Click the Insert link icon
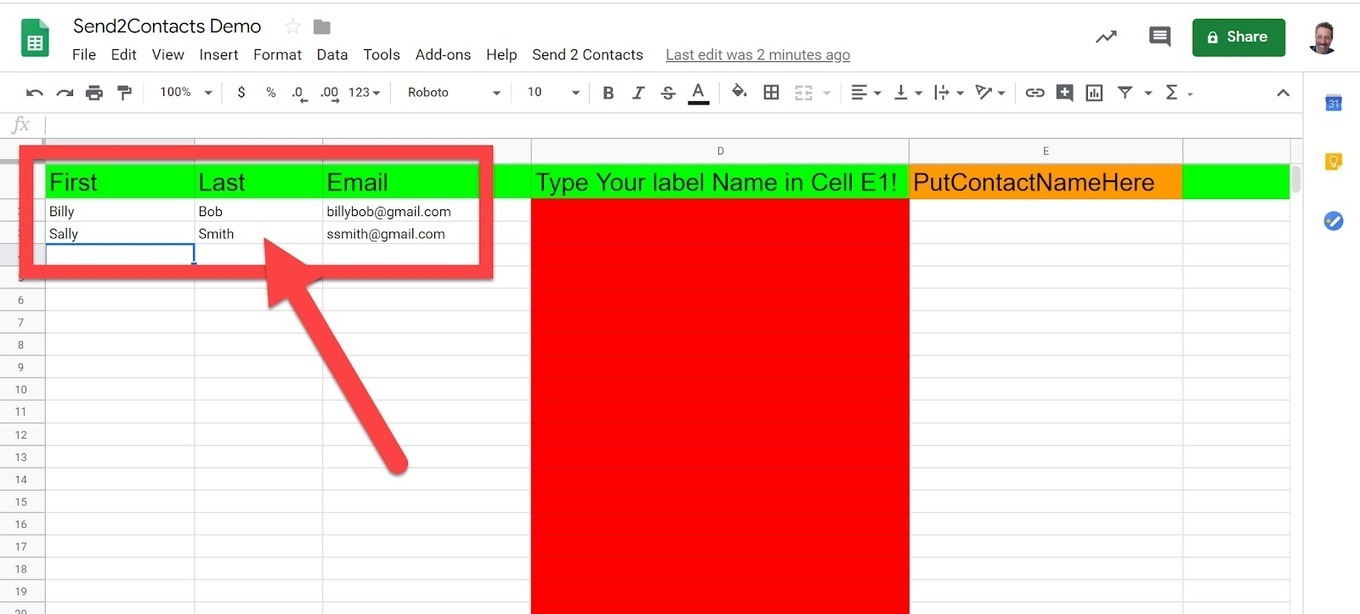The width and height of the screenshot is (1360, 614). (x=1035, y=93)
